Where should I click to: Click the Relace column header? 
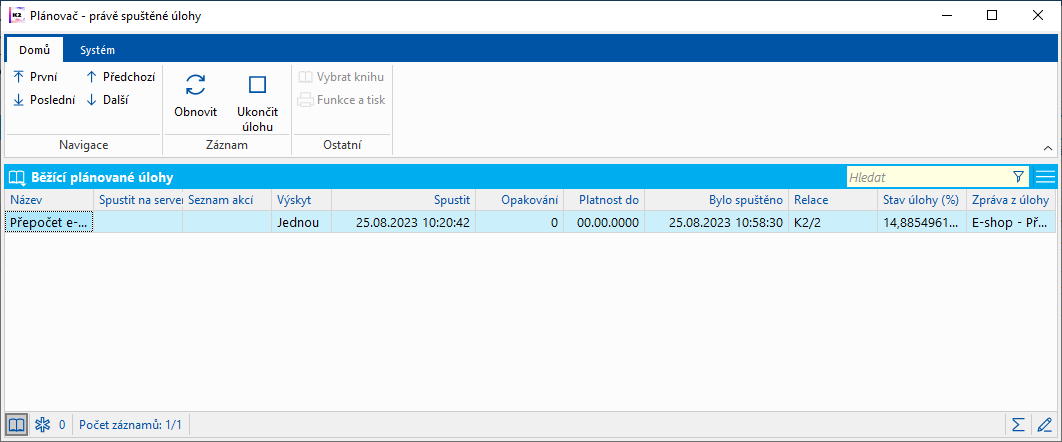pos(833,200)
